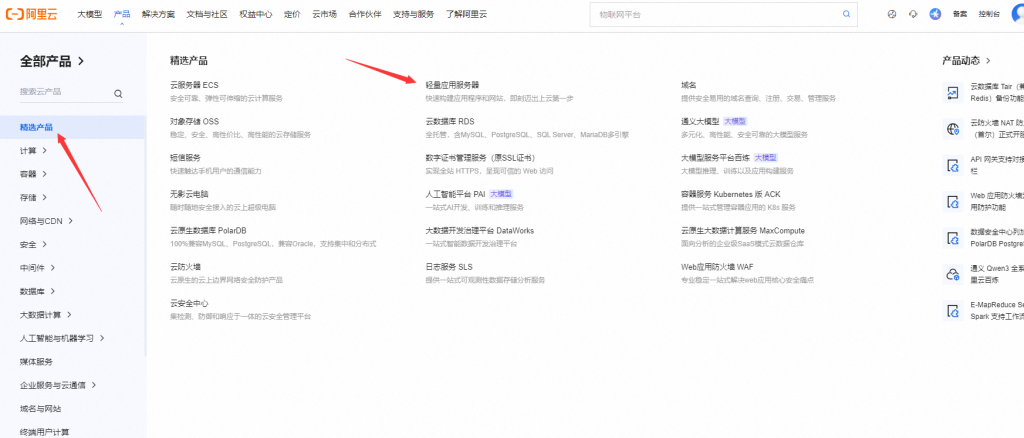Open the 权益中心 top menu
Viewport: 1024px width, 438px height.
[x=255, y=14]
